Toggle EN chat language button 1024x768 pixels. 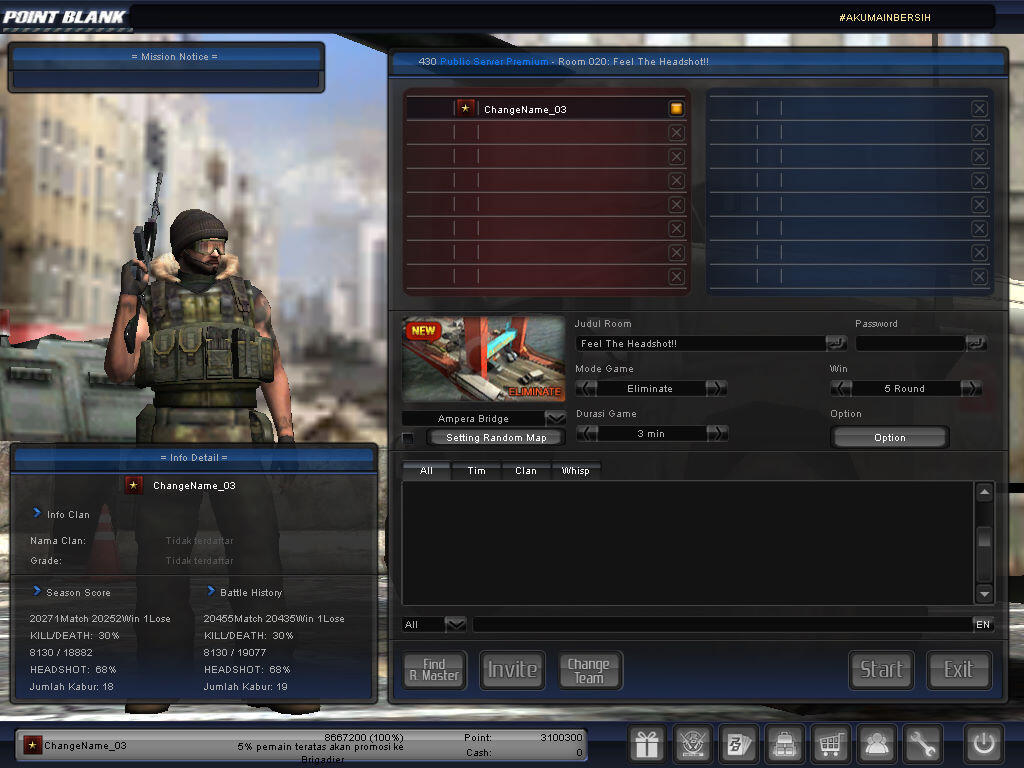click(x=983, y=624)
